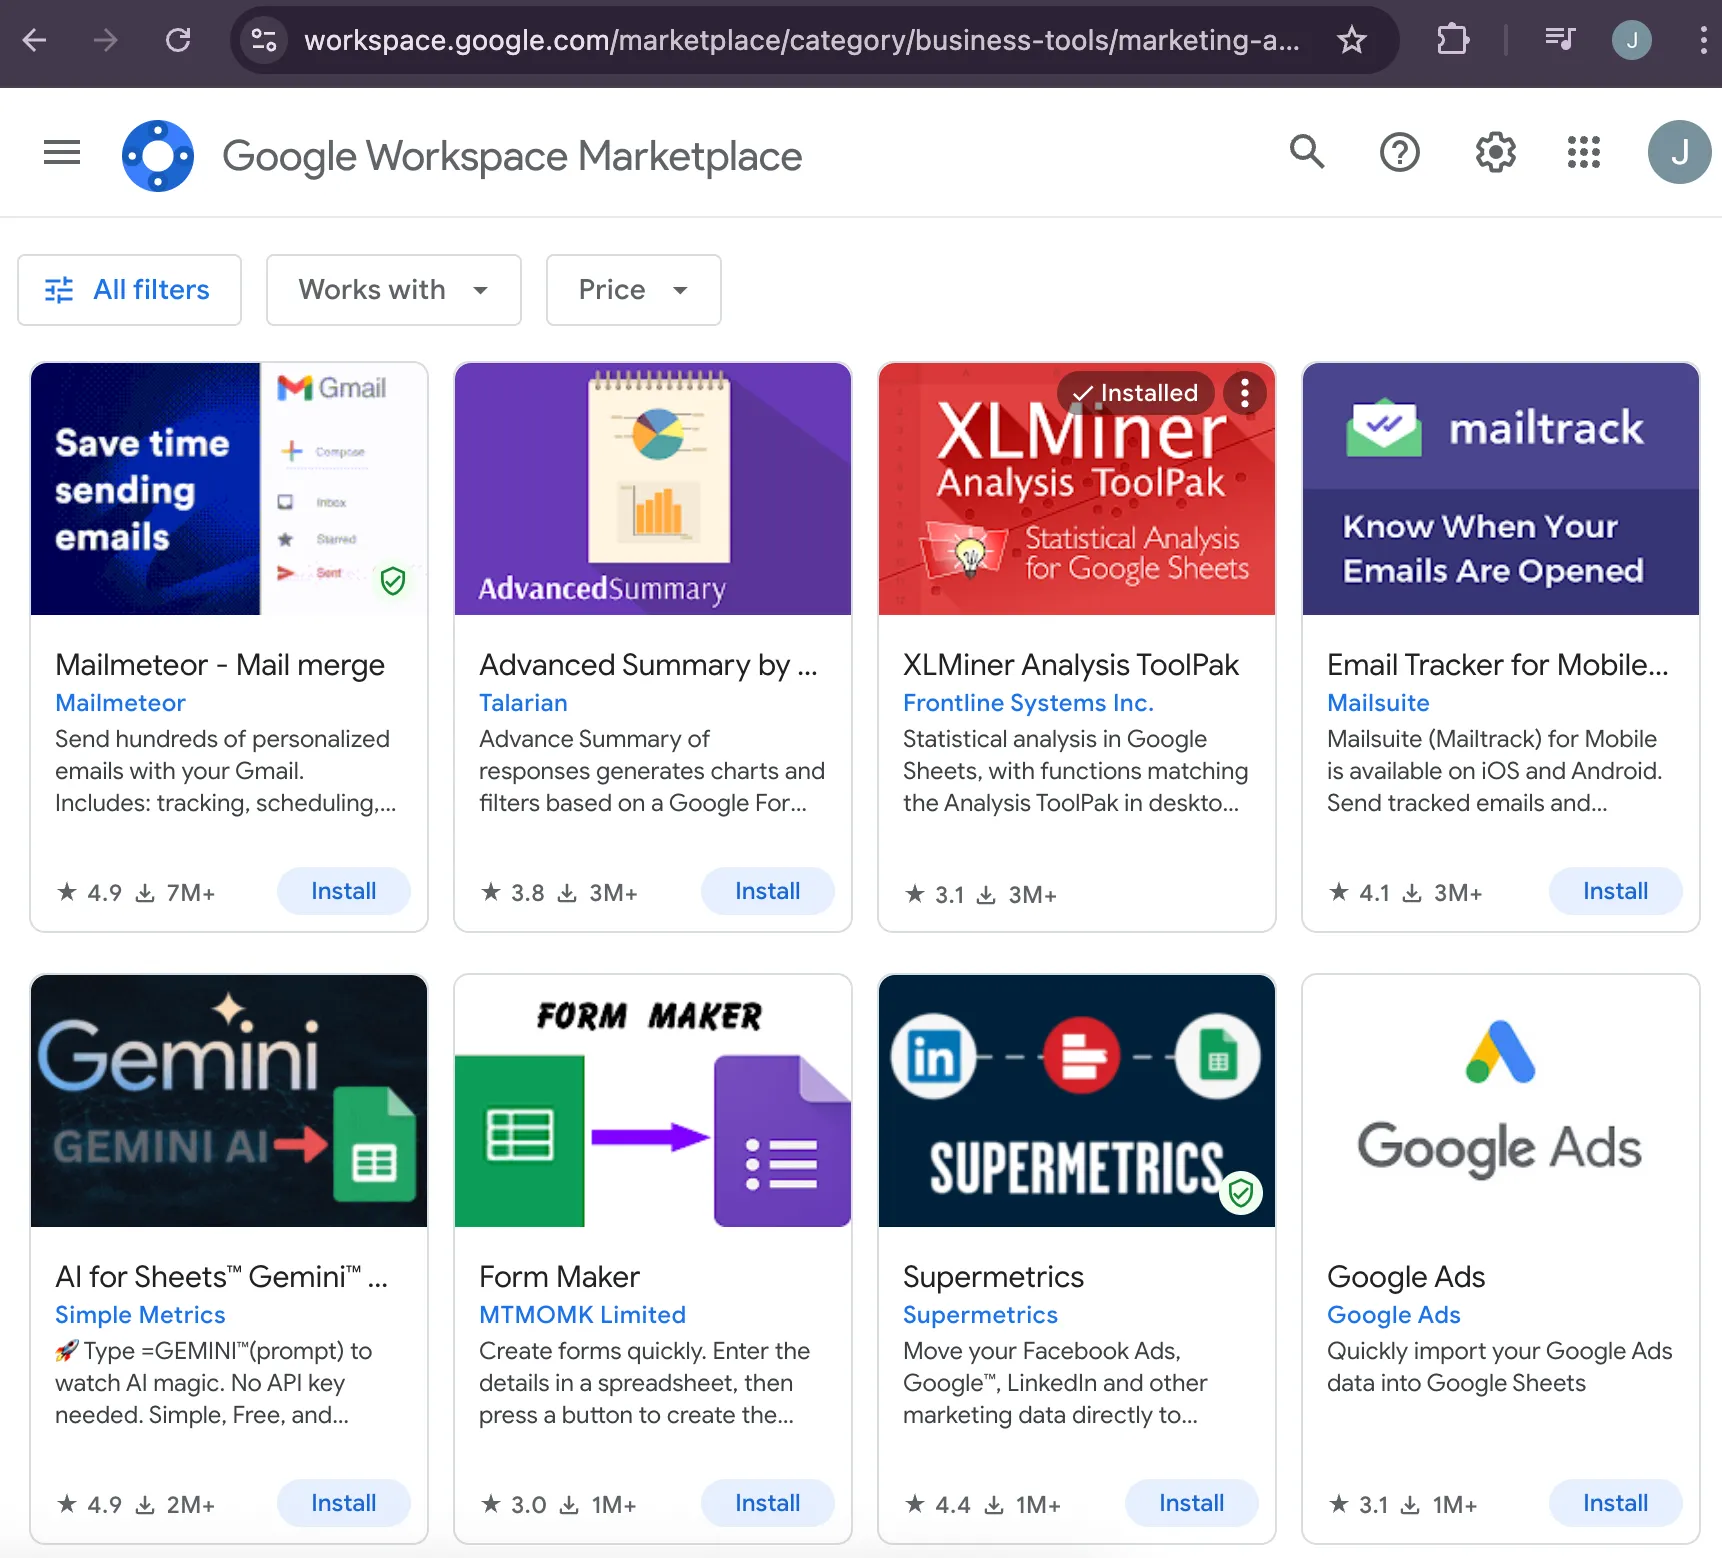Open the navigation hamburger menu
This screenshot has height=1558, width=1722.
(x=61, y=152)
